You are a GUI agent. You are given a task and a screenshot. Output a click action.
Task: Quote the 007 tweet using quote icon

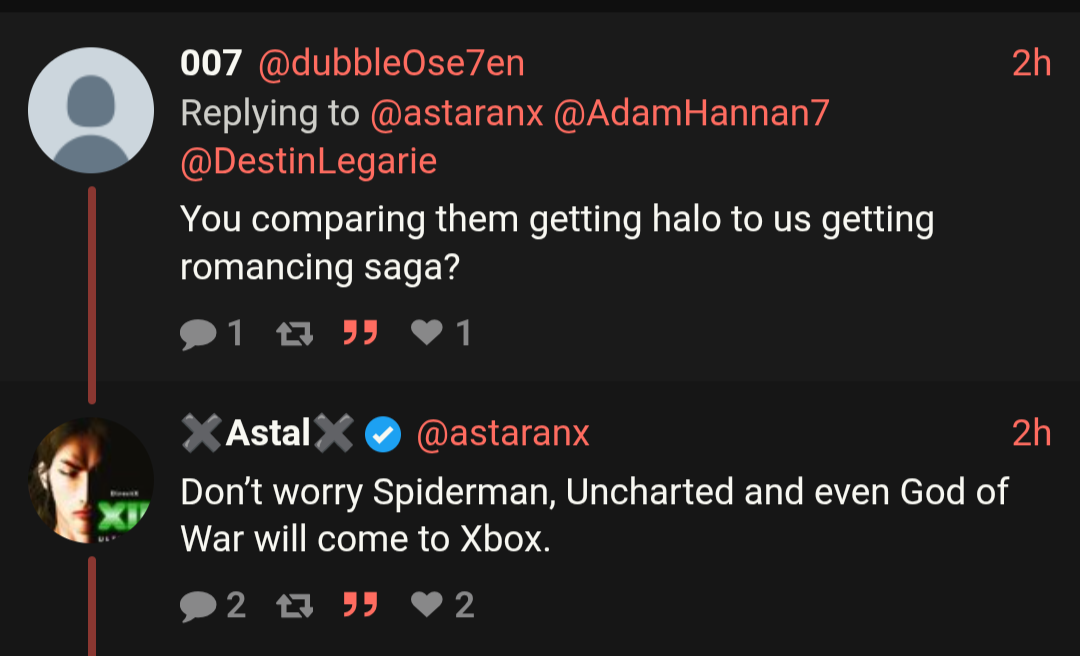(360, 332)
